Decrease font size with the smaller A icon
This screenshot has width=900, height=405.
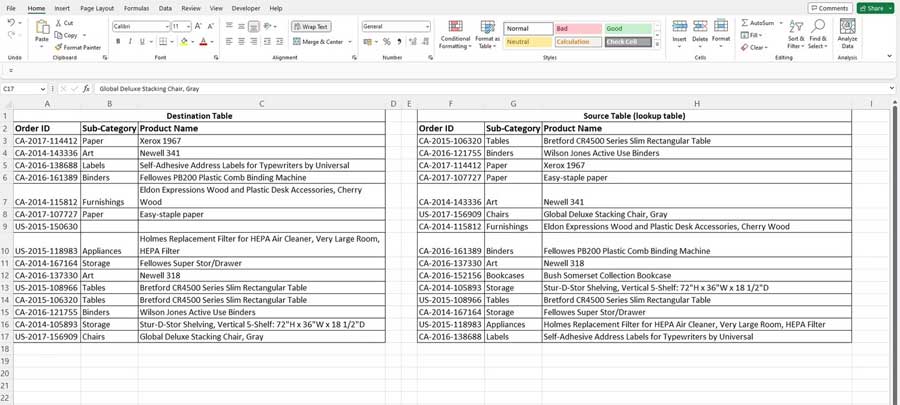211,26
